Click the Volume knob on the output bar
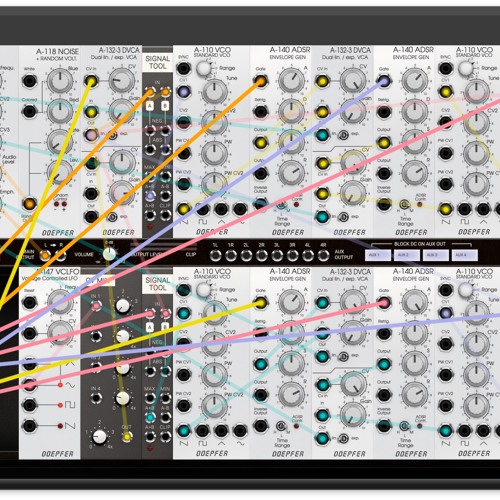This screenshot has width=500, height=500. (109, 254)
